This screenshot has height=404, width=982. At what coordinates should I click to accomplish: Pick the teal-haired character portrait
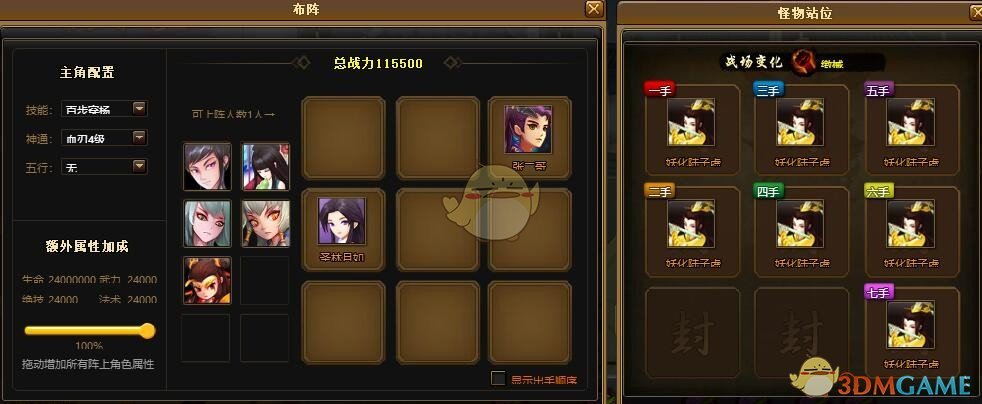click(207, 223)
